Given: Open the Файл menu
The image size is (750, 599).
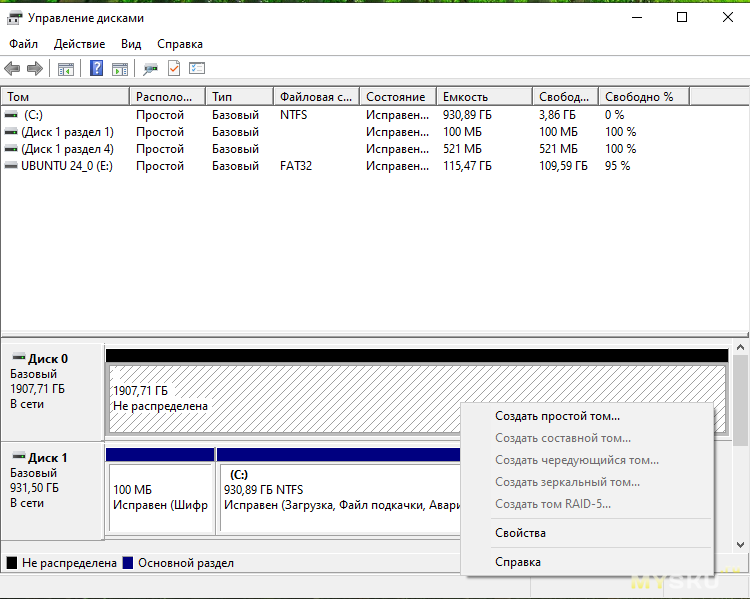Looking at the screenshot, I should tap(23, 44).
